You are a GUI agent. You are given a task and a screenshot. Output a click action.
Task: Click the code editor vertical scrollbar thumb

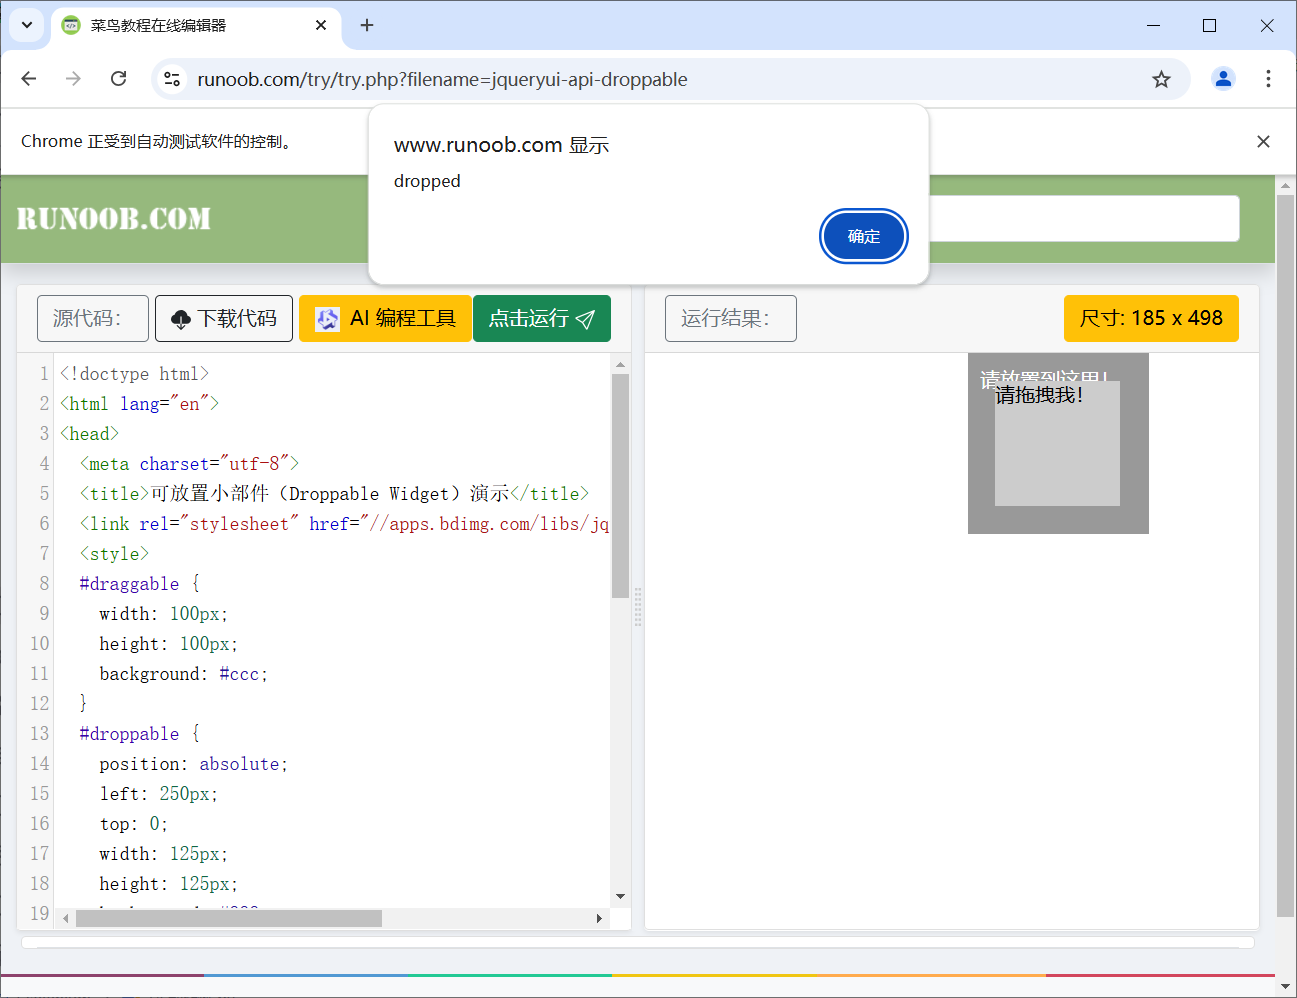click(x=620, y=485)
